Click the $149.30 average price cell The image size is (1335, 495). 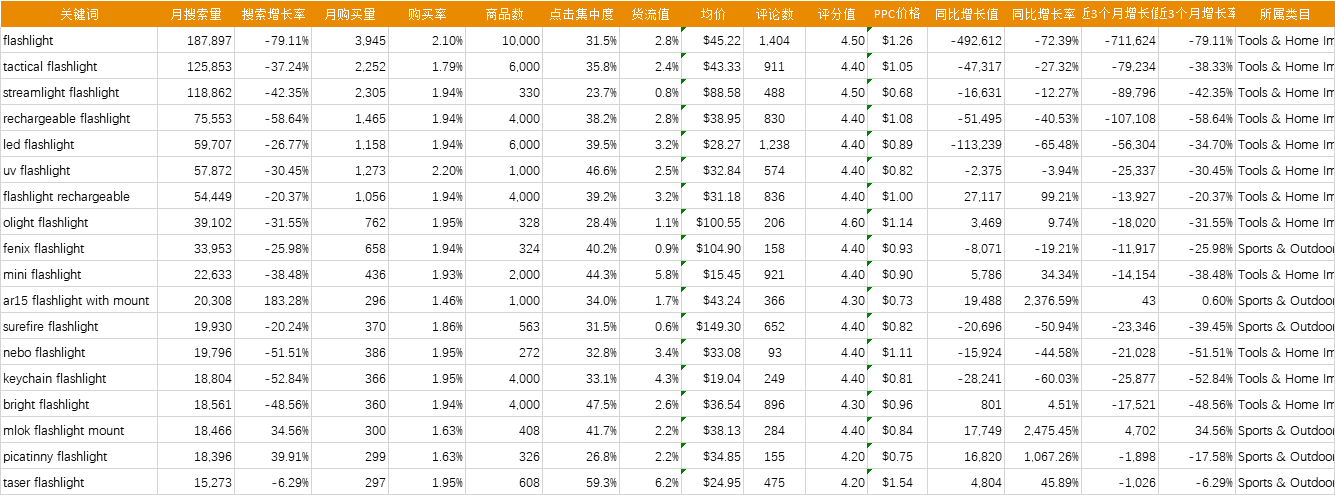click(x=713, y=327)
